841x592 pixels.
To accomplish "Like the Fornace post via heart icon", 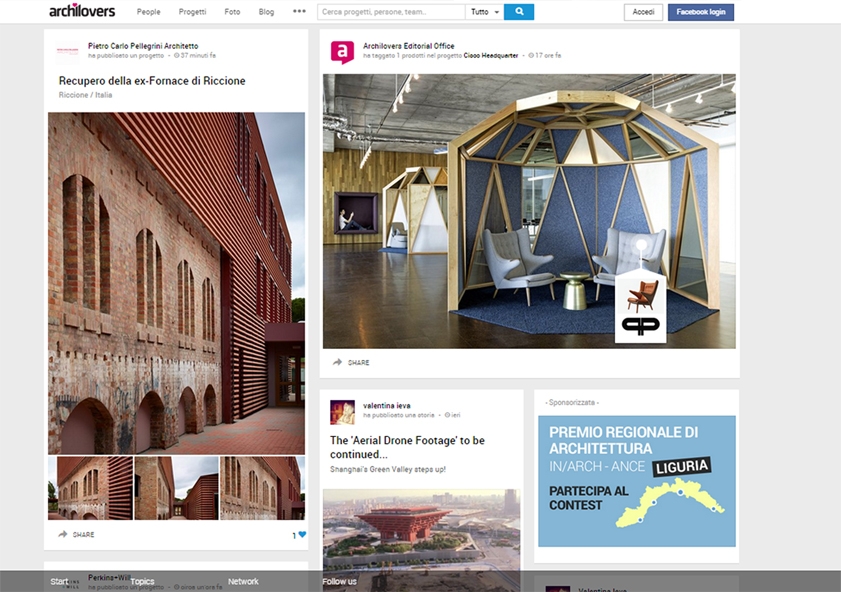I will [x=303, y=535].
